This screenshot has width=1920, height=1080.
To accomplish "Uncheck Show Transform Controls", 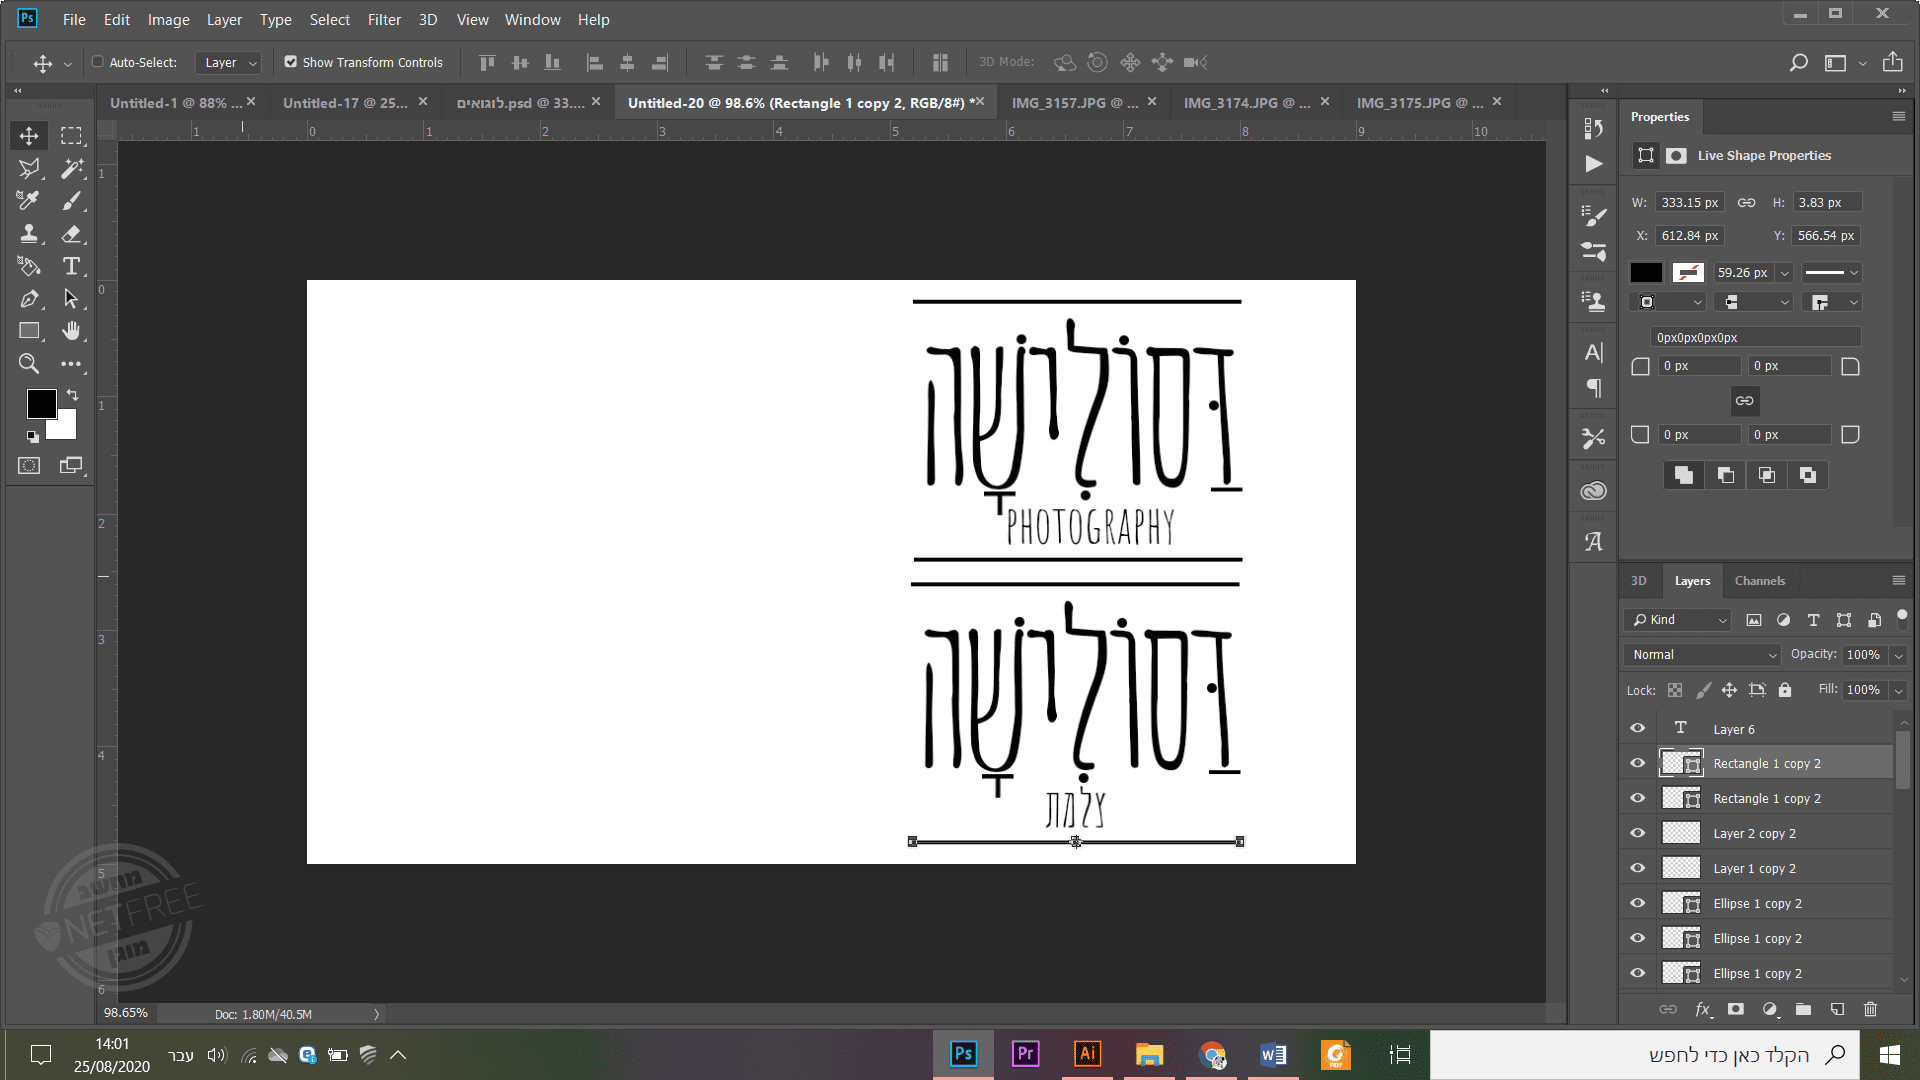I will (x=291, y=62).
